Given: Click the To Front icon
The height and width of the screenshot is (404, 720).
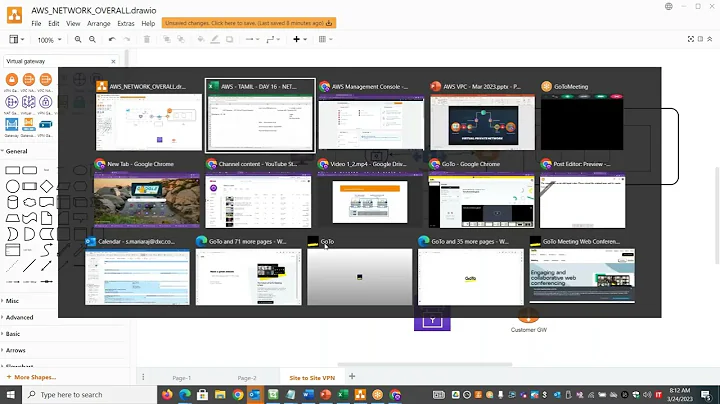Looking at the screenshot, I should coord(167,39).
